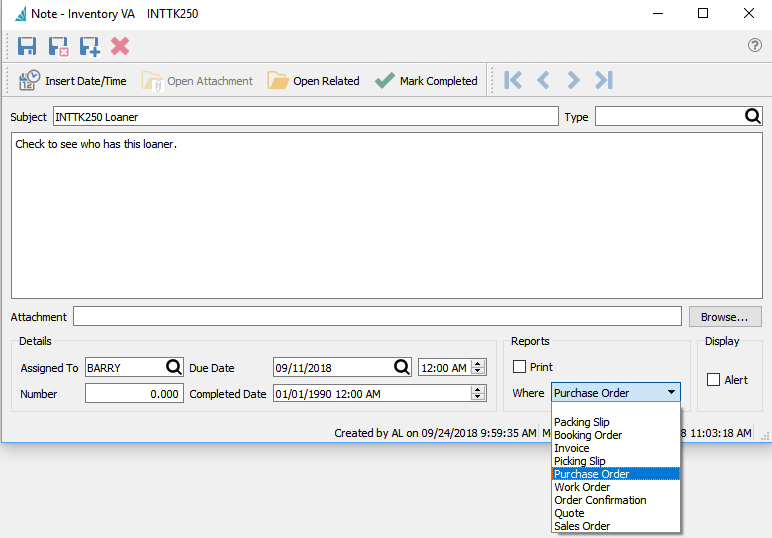Select Booking Order from the list
The width and height of the screenshot is (772, 538).
click(616, 435)
